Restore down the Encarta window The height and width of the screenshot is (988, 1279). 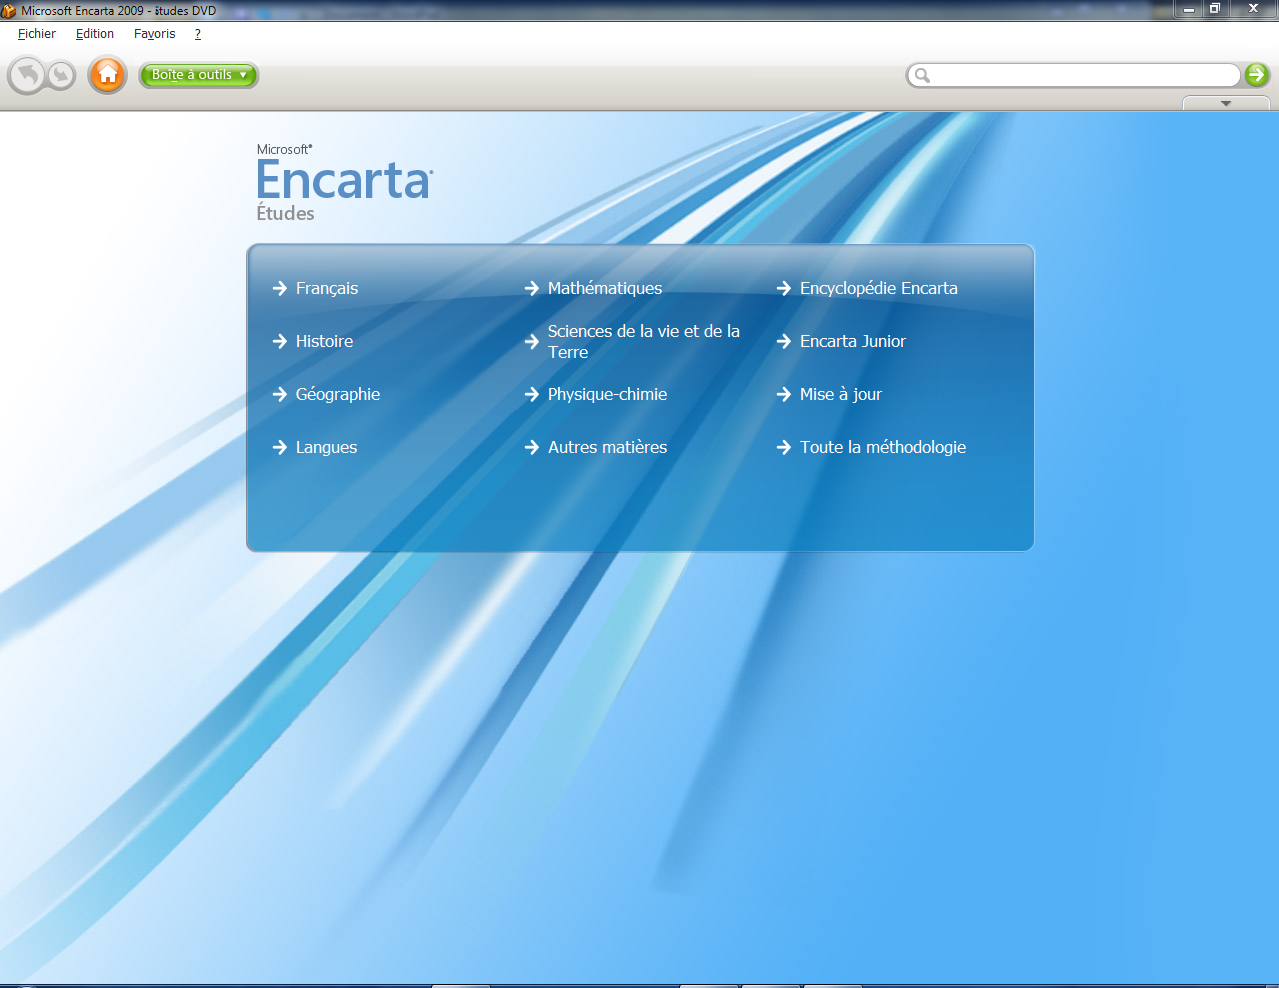click(1215, 9)
